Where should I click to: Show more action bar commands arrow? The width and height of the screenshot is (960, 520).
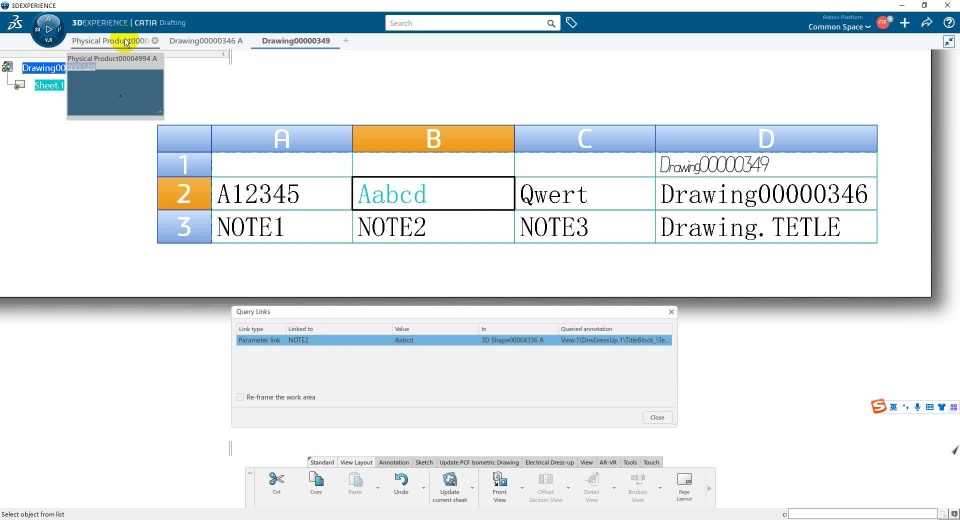pyautogui.click(x=709, y=488)
